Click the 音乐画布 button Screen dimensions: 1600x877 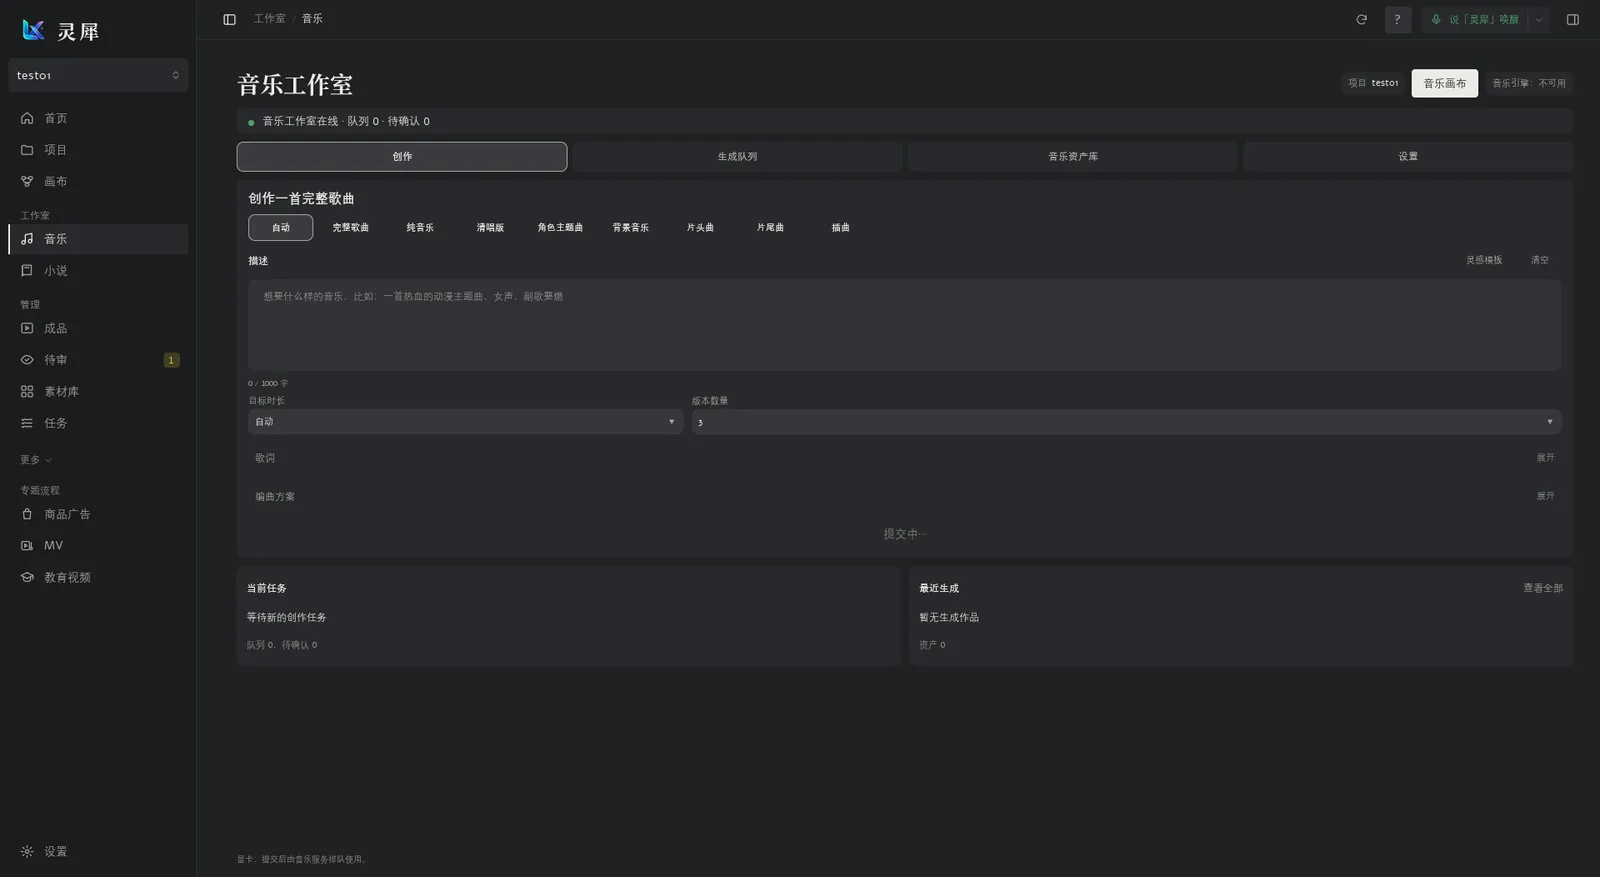[x=1444, y=83]
